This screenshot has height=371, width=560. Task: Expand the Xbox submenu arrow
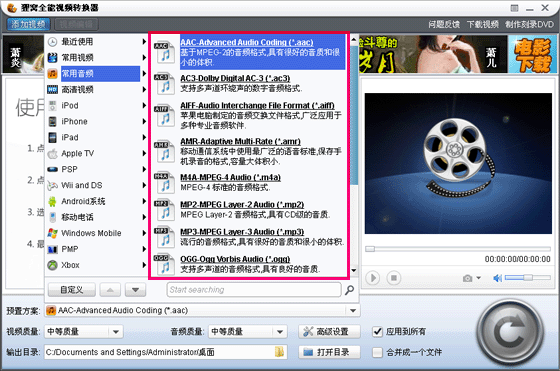[x=144, y=265]
